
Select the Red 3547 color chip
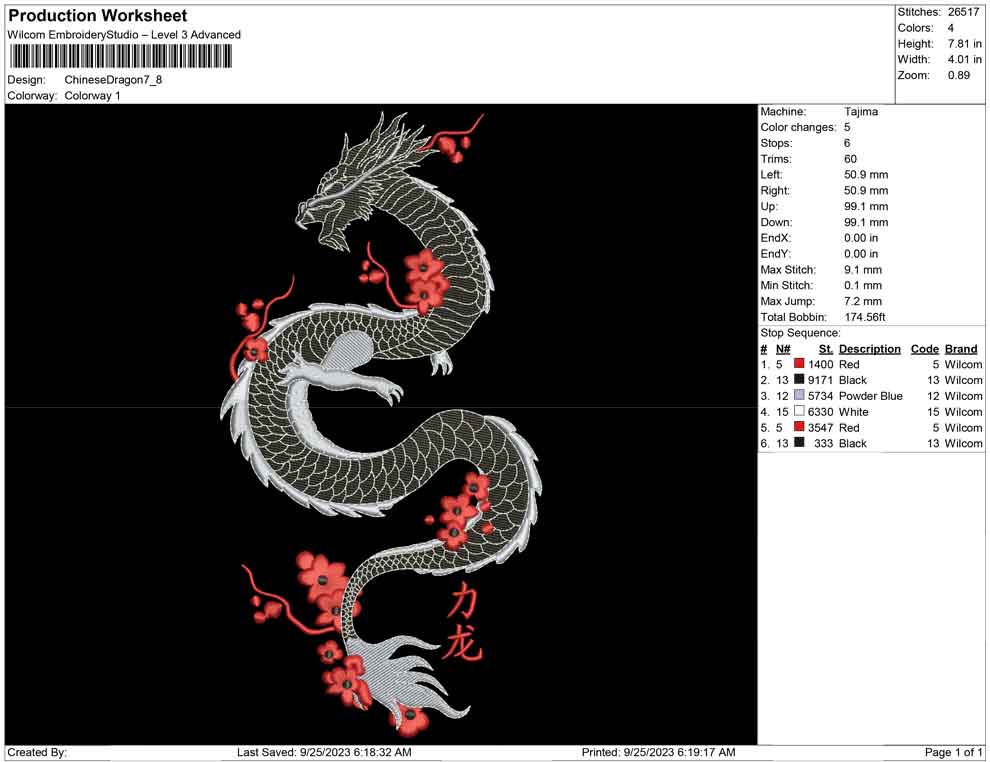point(797,427)
